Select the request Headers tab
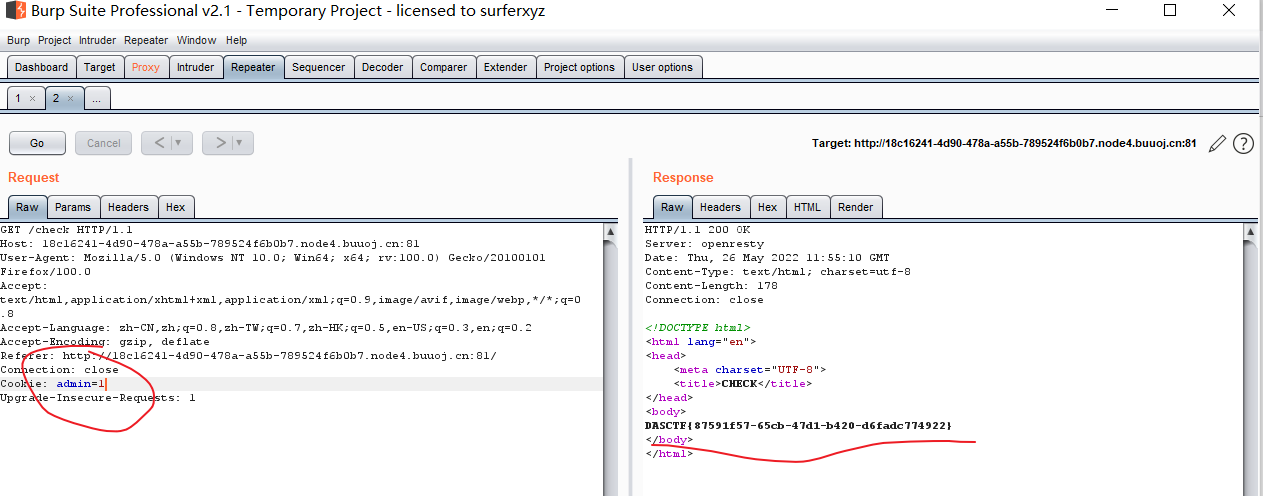1263x496 pixels. (128, 207)
